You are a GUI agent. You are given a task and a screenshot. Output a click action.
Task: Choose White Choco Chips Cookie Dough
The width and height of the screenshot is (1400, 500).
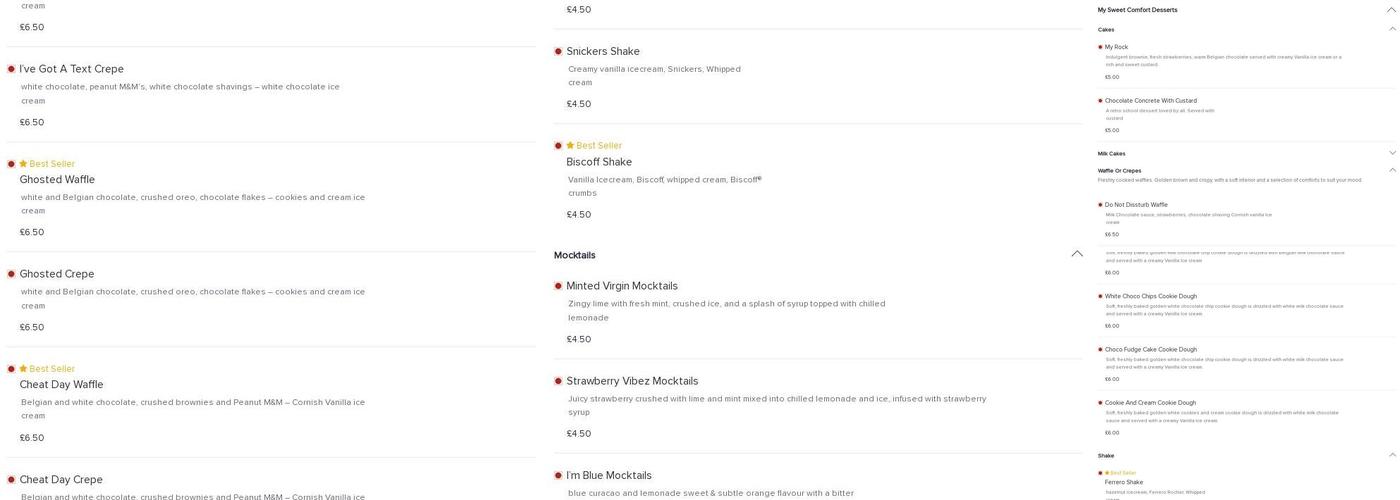pos(1150,297)
